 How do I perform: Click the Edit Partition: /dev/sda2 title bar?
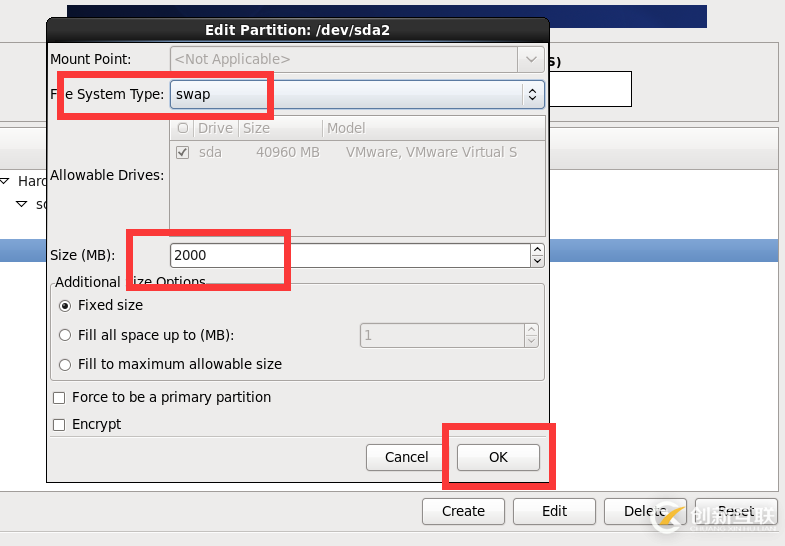click(297, 30)
